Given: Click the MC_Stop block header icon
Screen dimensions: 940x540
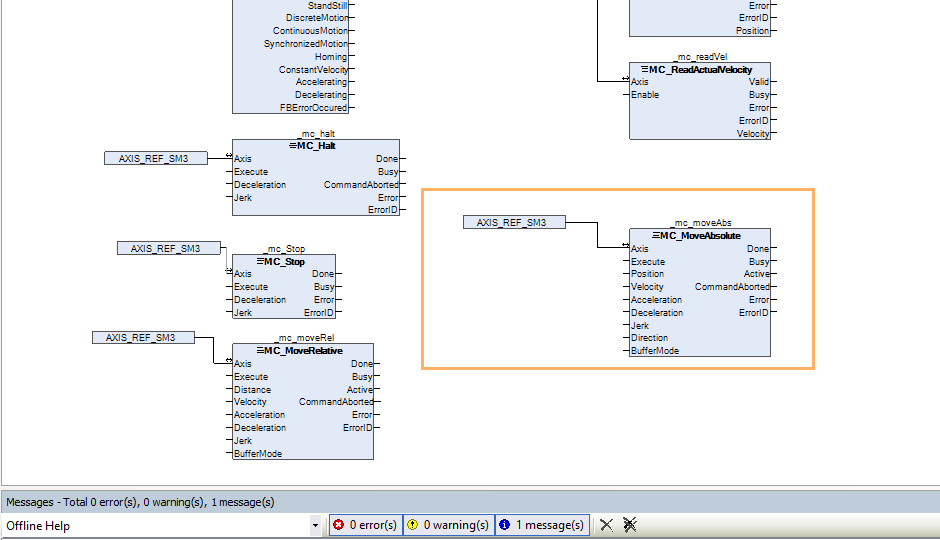Looking at the screenshot, I should (259, 261).
